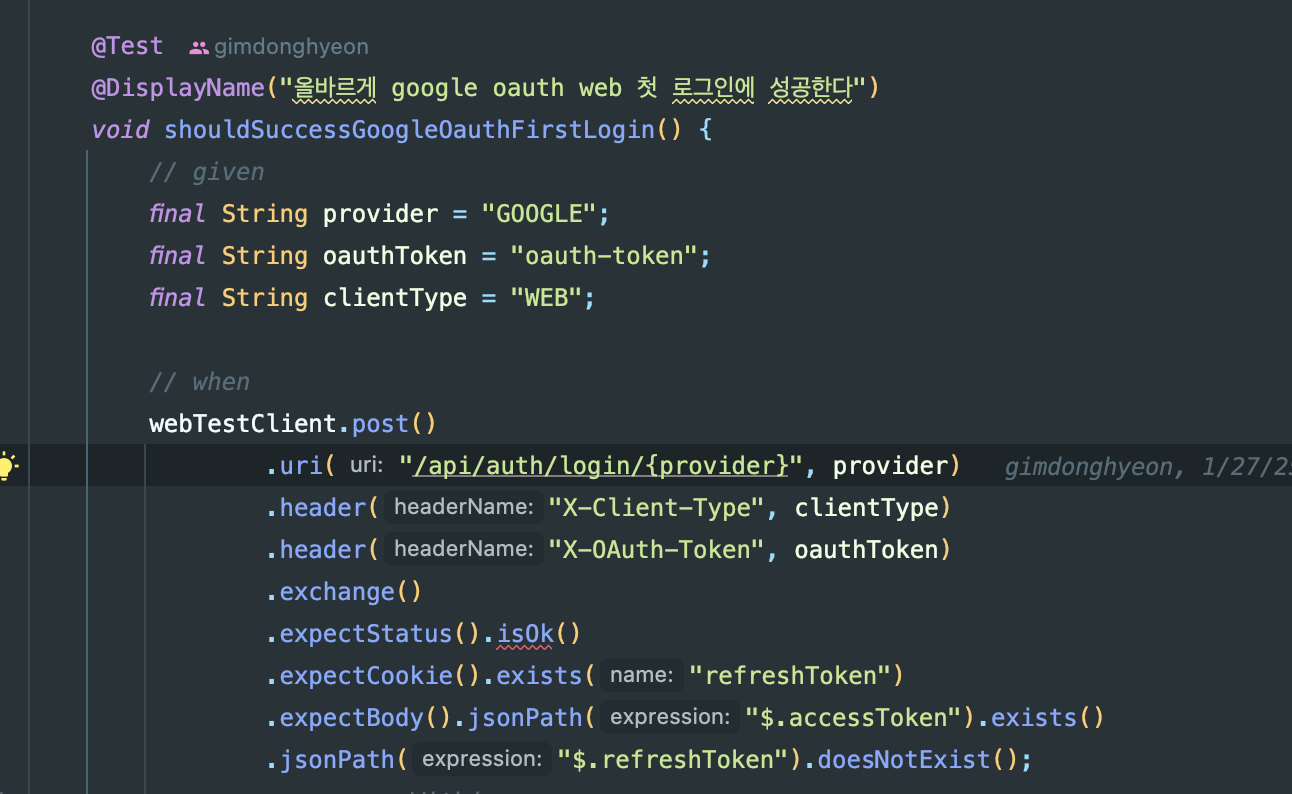
Task: Click the "X-Client-Type" string
Action: pos(656,508)
